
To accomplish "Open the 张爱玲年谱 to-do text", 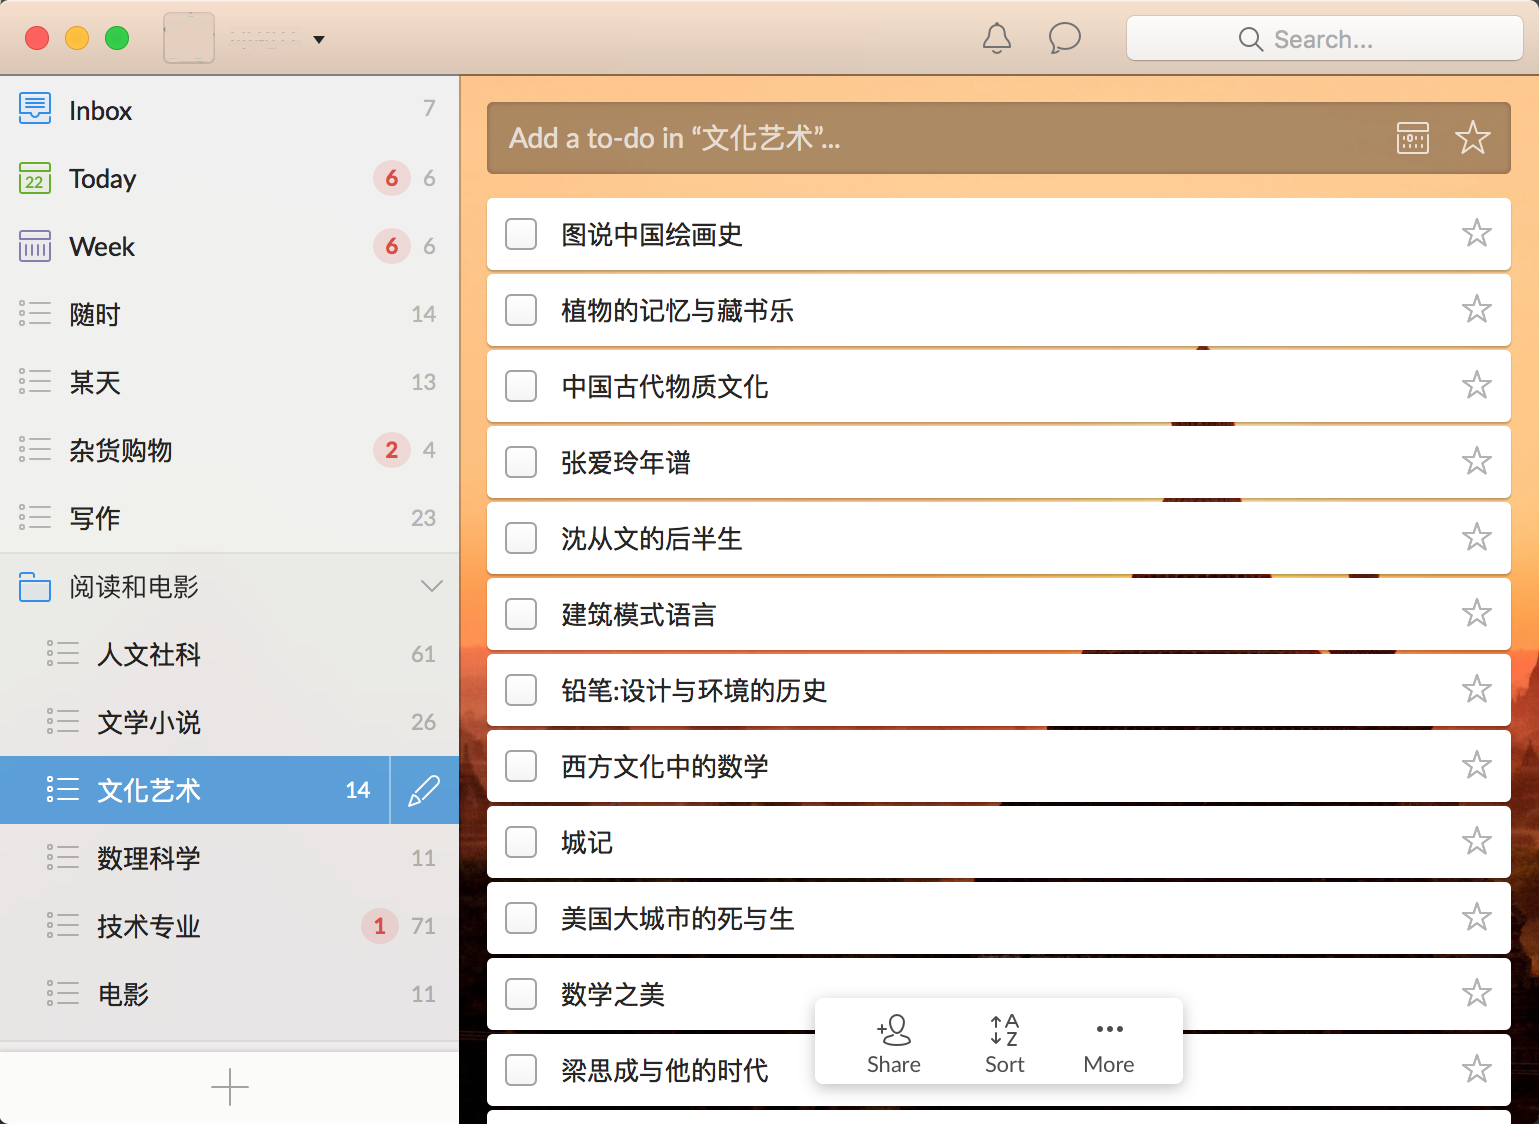I will (x=626, y=463).
